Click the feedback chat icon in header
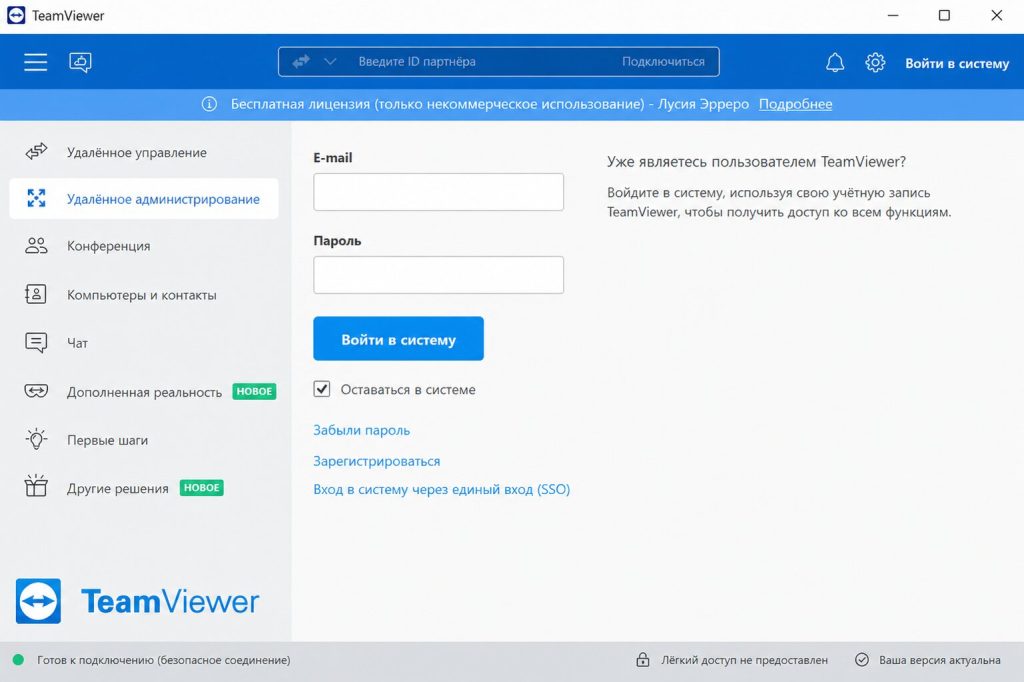 click(x=80, y=62)
